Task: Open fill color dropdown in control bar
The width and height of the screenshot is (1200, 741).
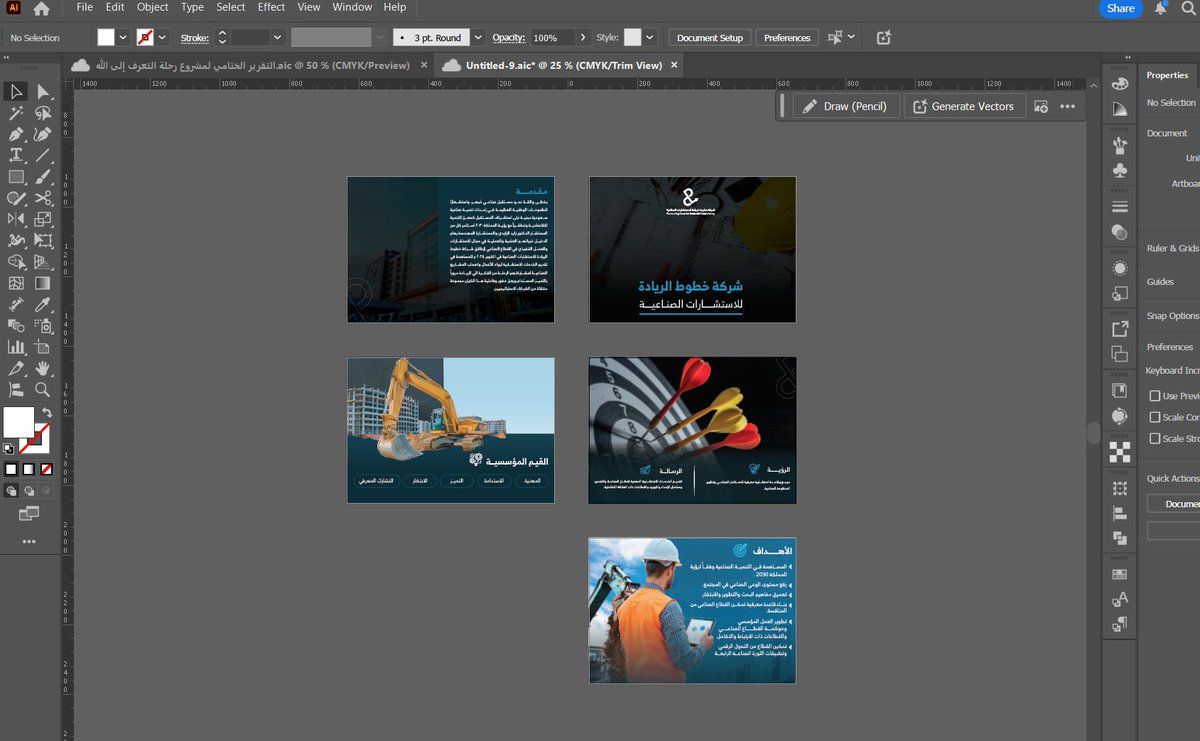Action: pyautogui.click(x=123, y=37)
